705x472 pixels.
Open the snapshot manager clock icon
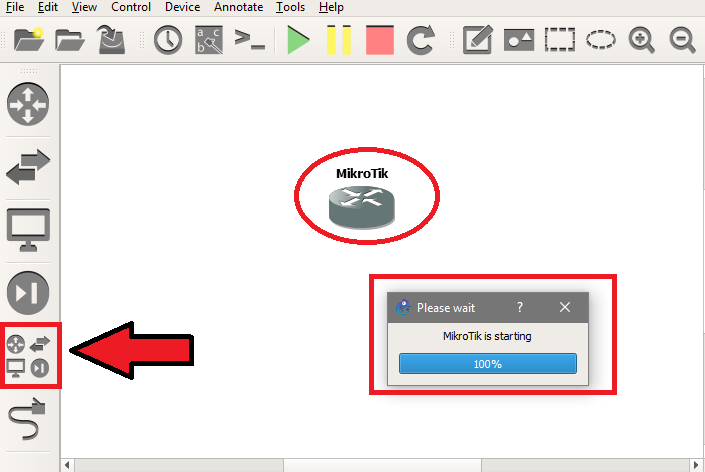168,40
